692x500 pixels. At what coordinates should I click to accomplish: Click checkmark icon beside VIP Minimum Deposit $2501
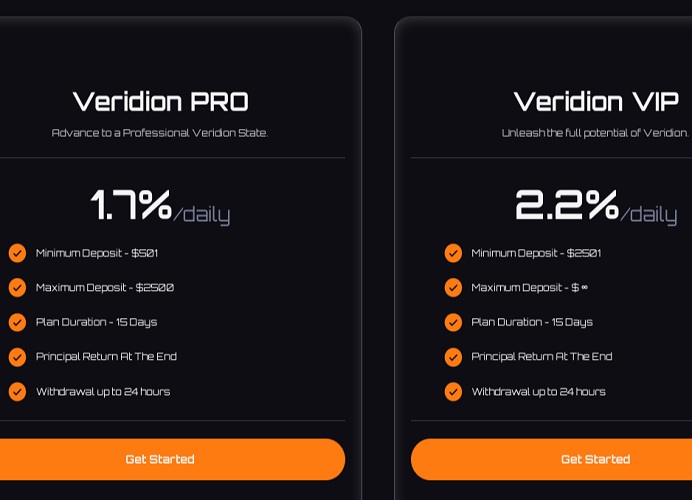tap(453, 253)
